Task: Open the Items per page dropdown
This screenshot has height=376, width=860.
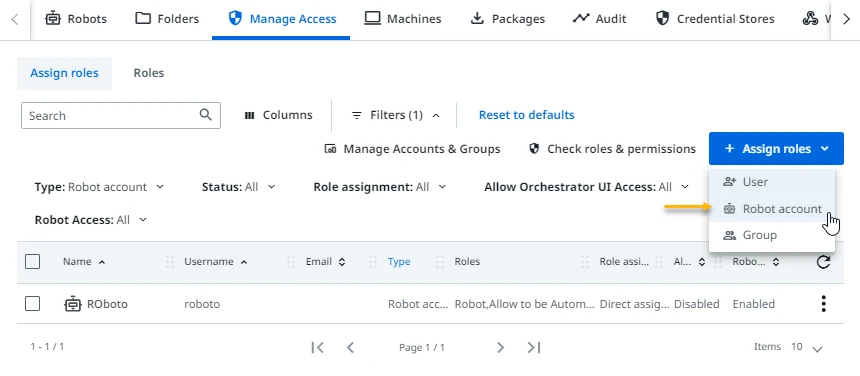Action: point(806,347)
